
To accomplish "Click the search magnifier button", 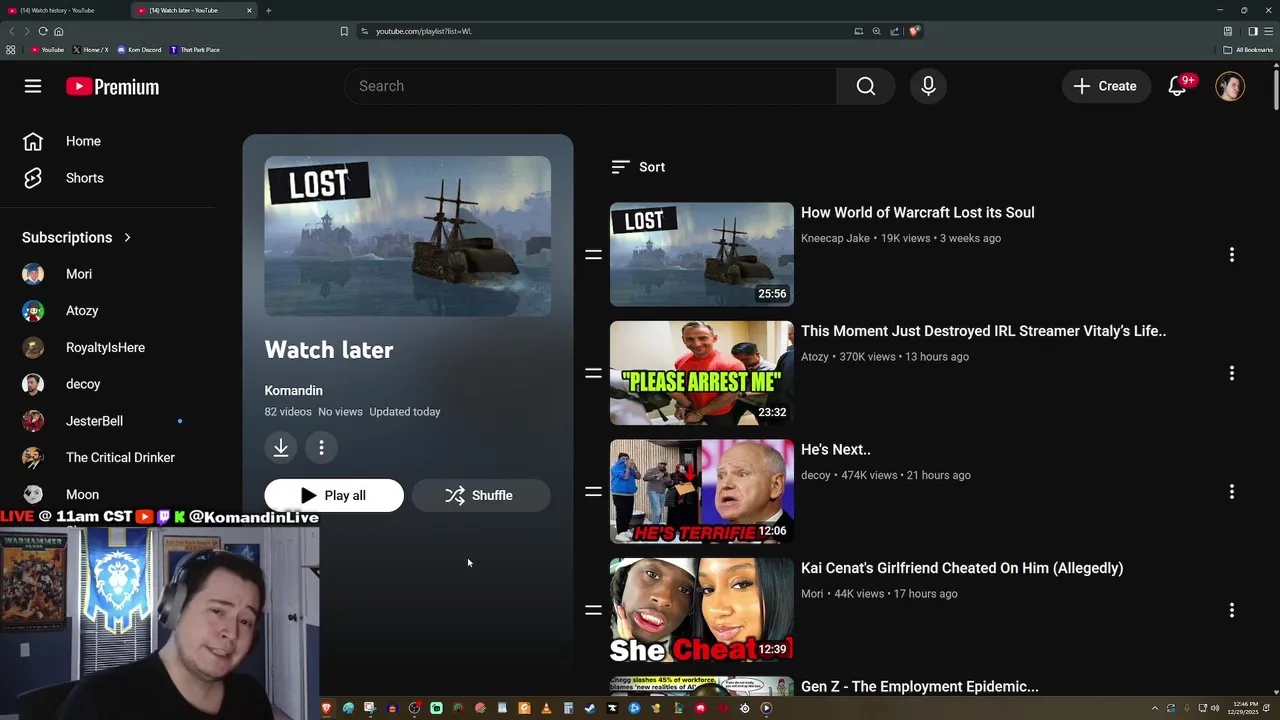I will (866, 86).
